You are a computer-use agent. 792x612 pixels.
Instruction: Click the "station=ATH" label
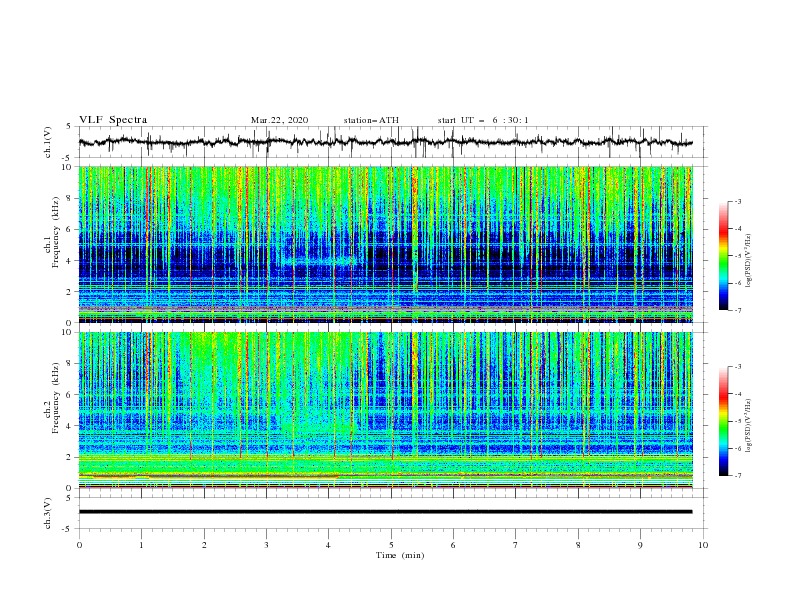(x=371, y=120)
